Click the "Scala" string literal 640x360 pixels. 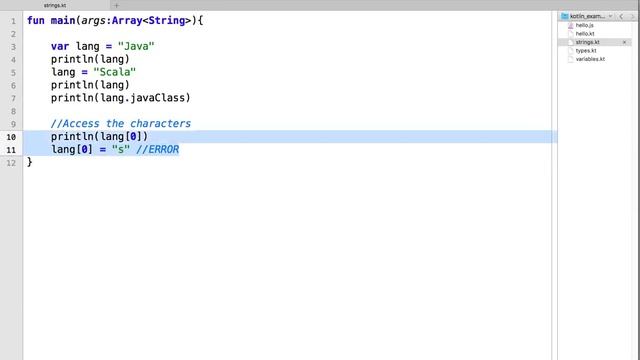pyautogui.click(x=114, y=72)
